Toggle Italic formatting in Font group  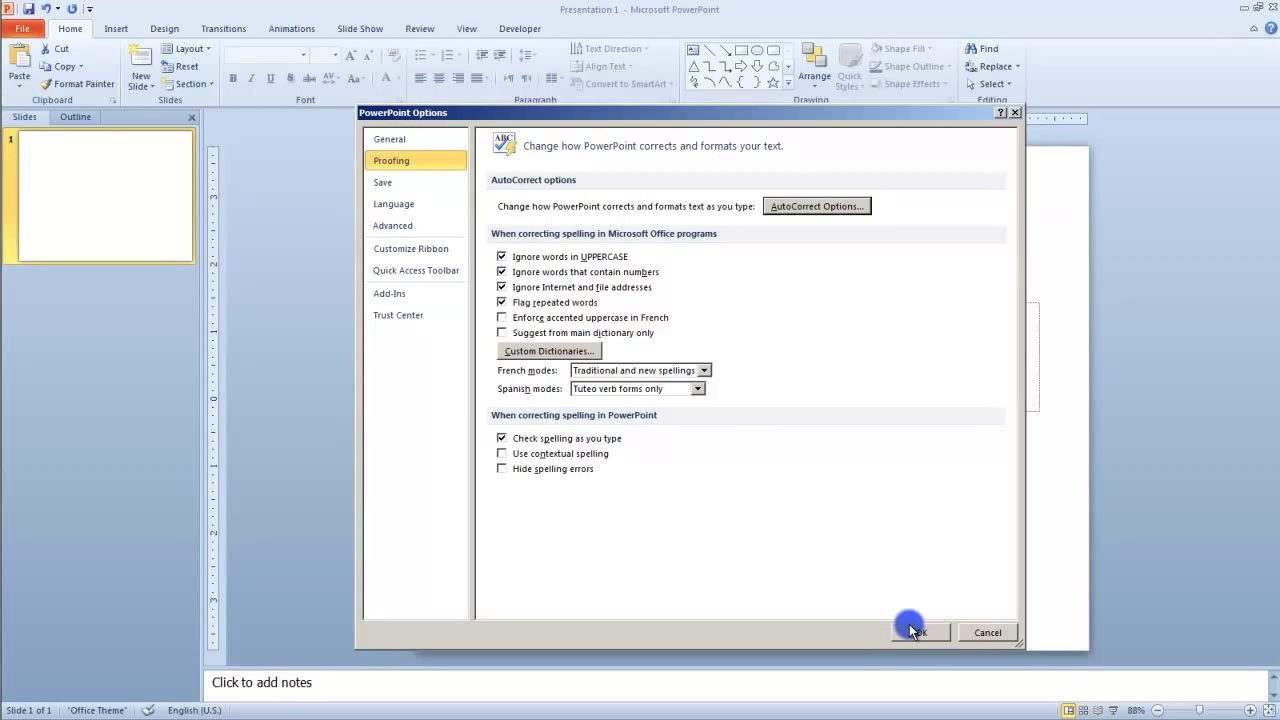click(251, 78)
